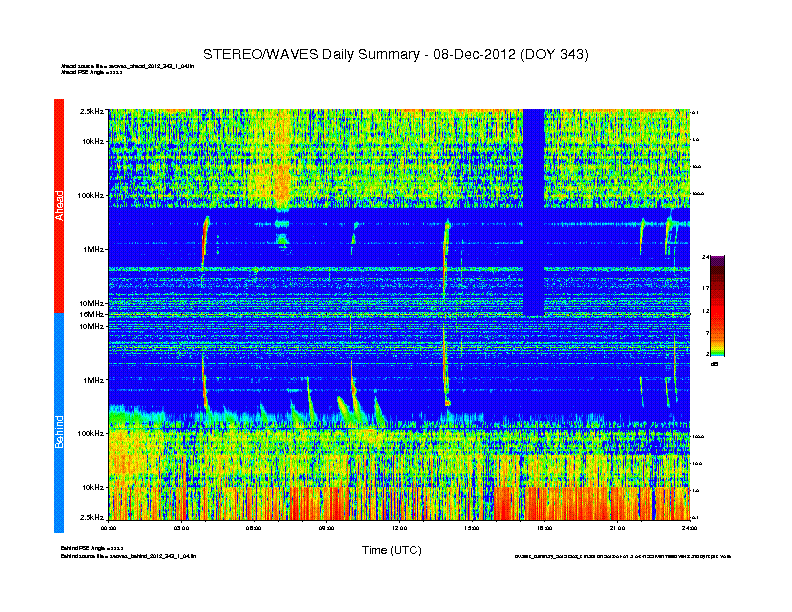
Task: Click the blue Behind spacecraft bar
Action: pyautogui.click(x=58, y=423)
